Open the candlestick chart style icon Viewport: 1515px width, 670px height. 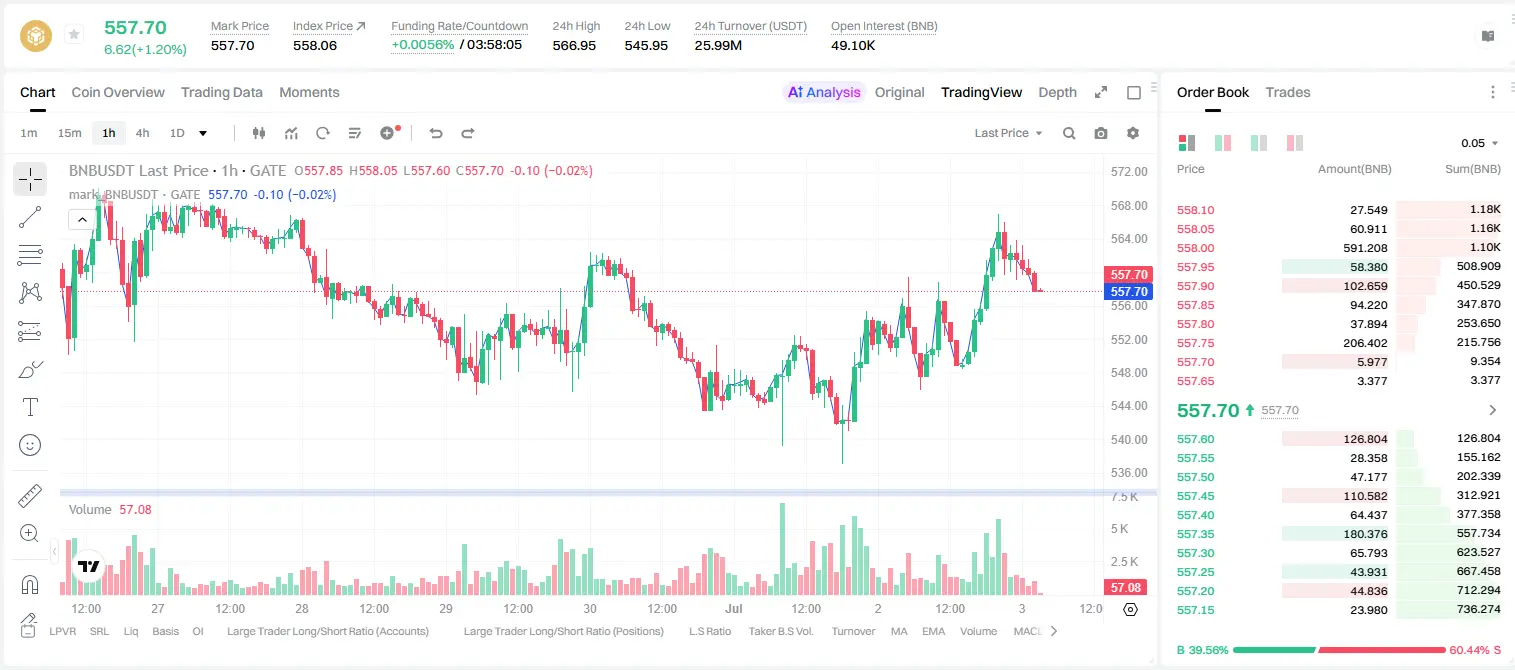point(259,133)
